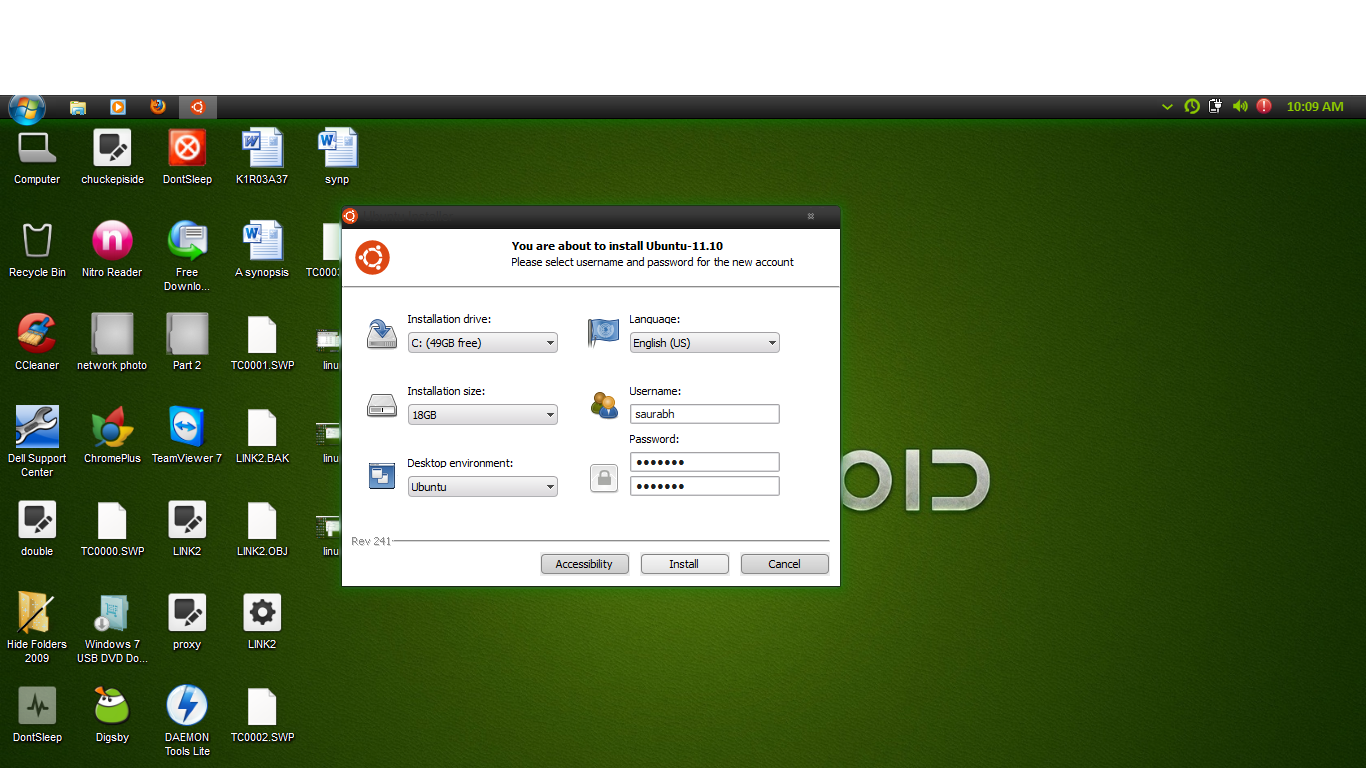Select the LINK2 icon with the gear
The image size is (1366, 768).
pos(262,622)
